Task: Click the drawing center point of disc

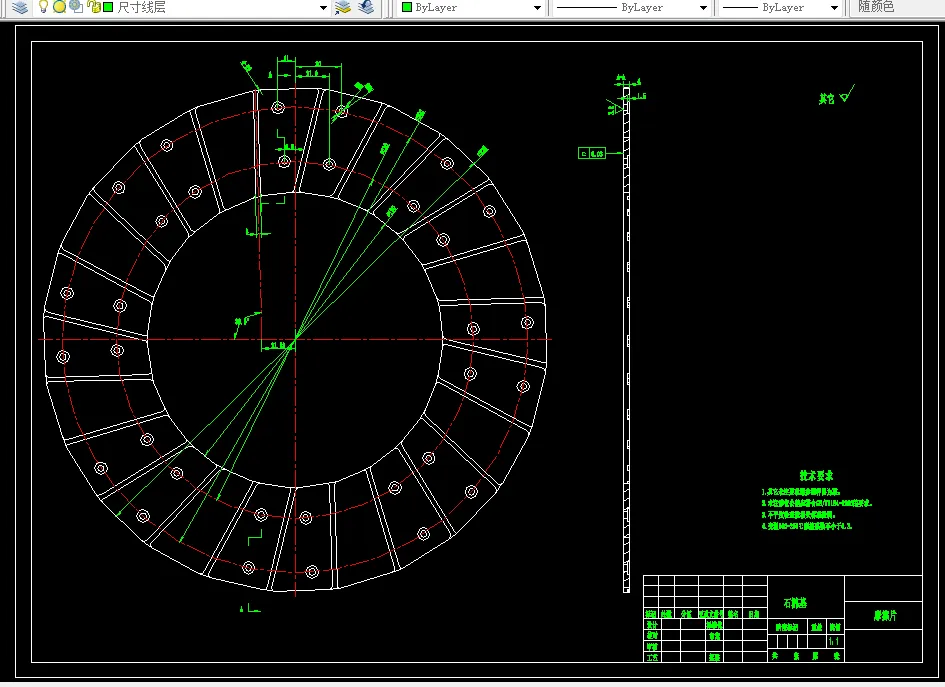Action: (293, 340)
